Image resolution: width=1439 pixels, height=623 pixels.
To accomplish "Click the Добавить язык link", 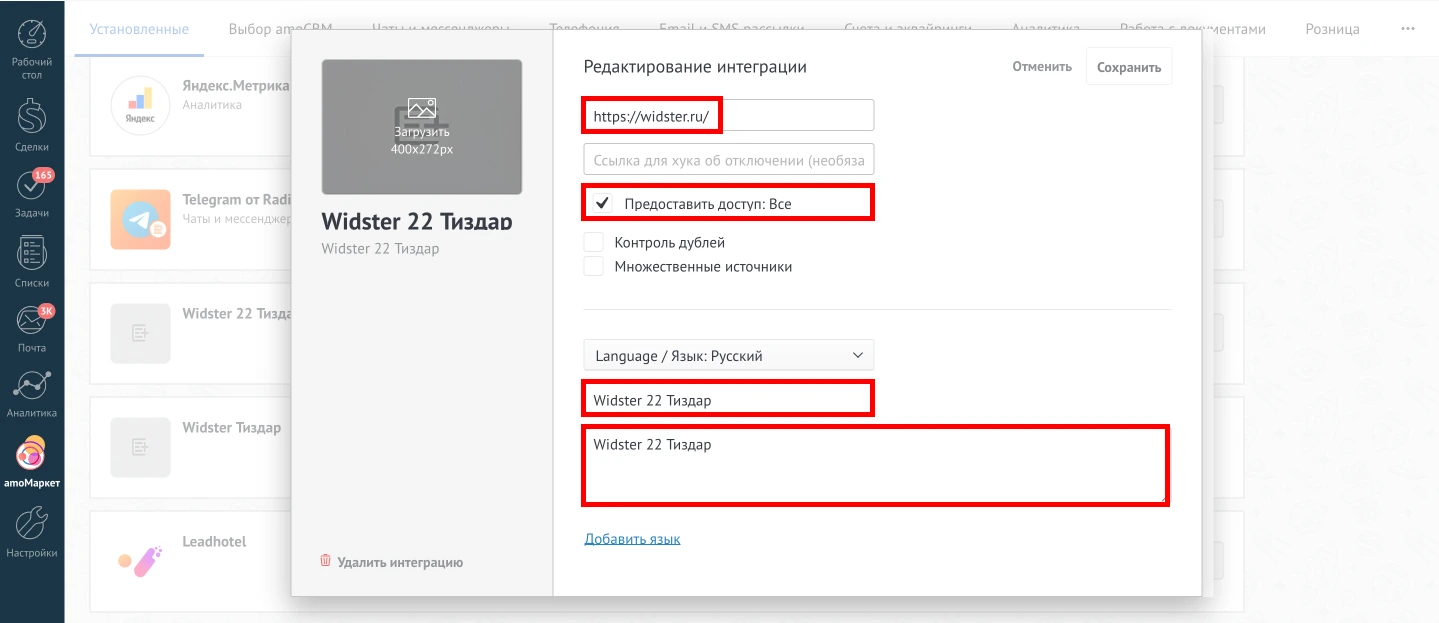I will point(632,539).
